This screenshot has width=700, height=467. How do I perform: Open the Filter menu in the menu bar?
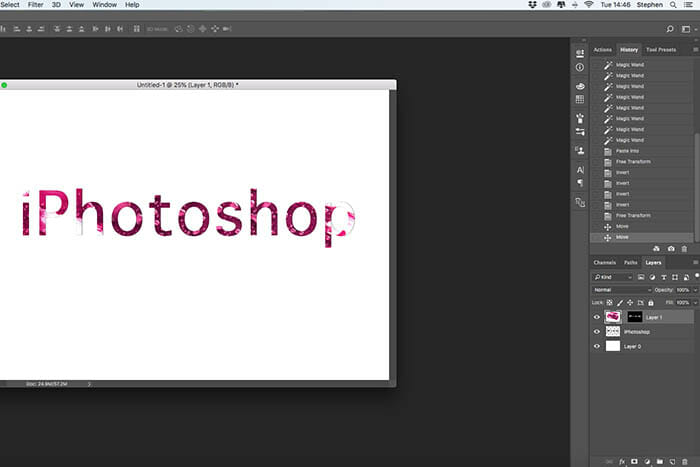tap(36, 5)
